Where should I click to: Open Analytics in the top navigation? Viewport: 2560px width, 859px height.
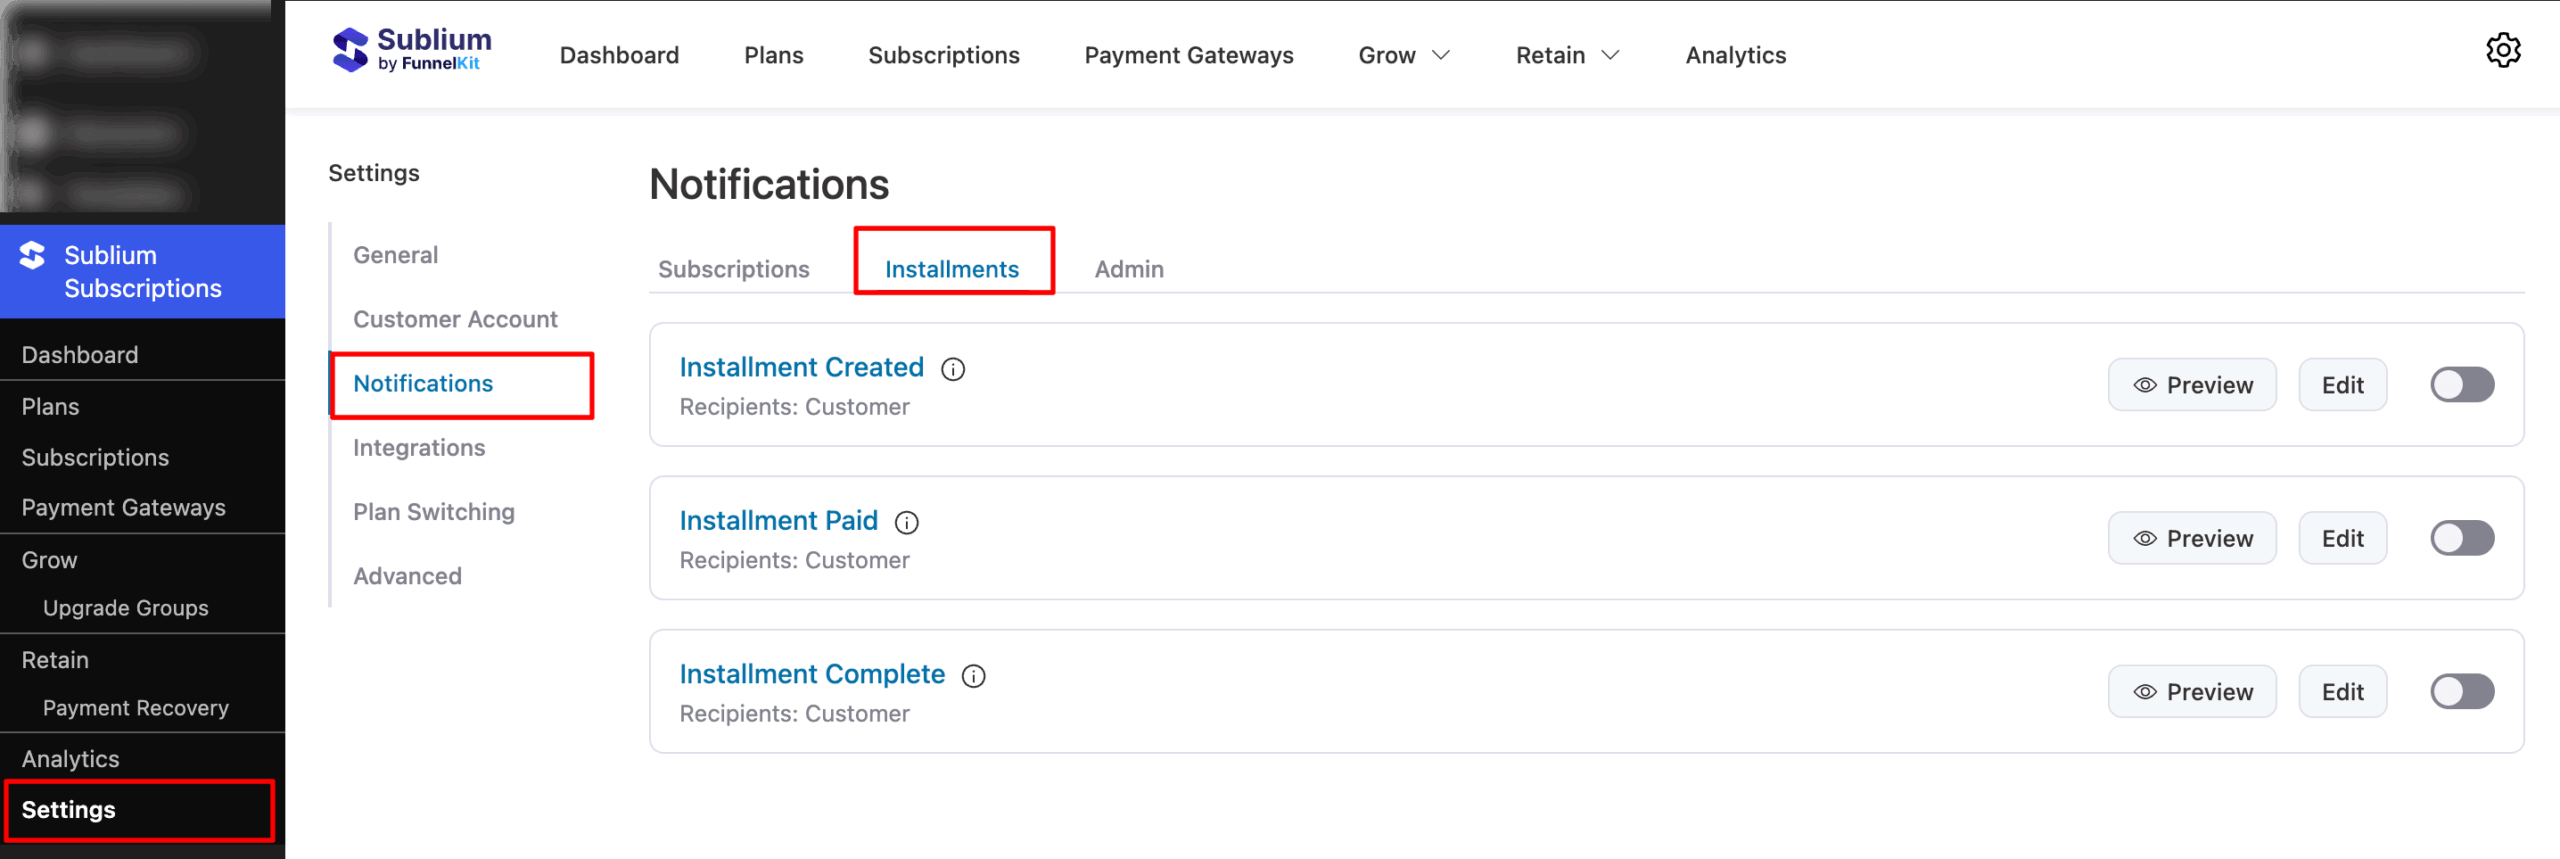[x=1736, y=55]
